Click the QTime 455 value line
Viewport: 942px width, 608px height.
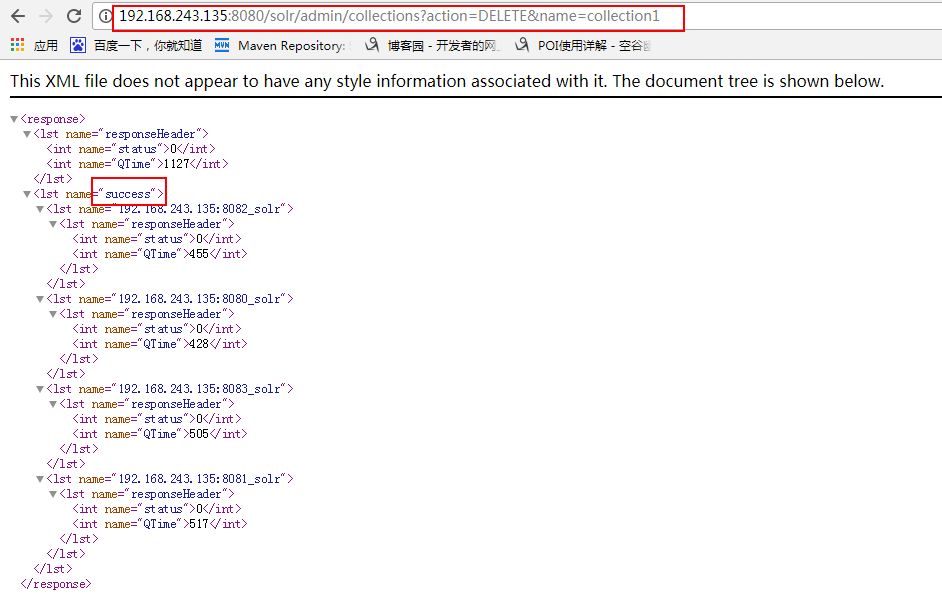tap(160, 254)
